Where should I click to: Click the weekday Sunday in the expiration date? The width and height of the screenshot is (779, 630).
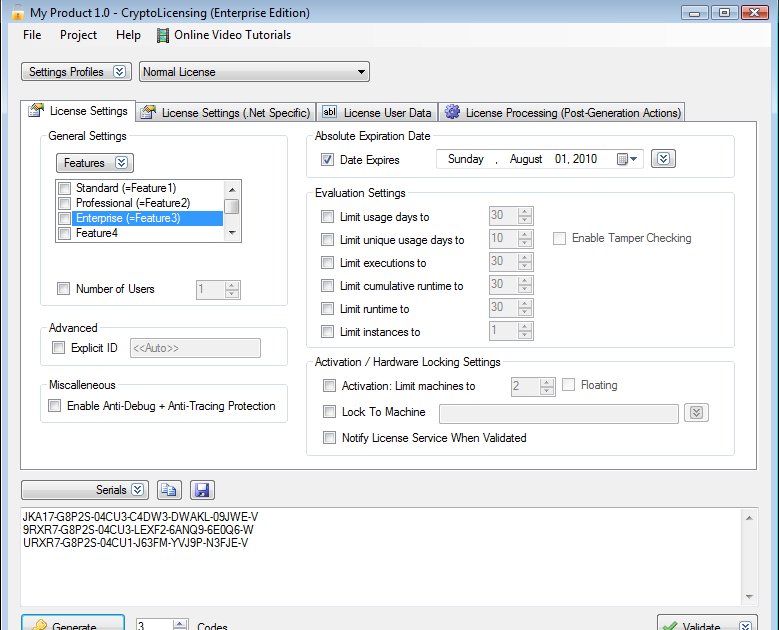tap(466, 159)
